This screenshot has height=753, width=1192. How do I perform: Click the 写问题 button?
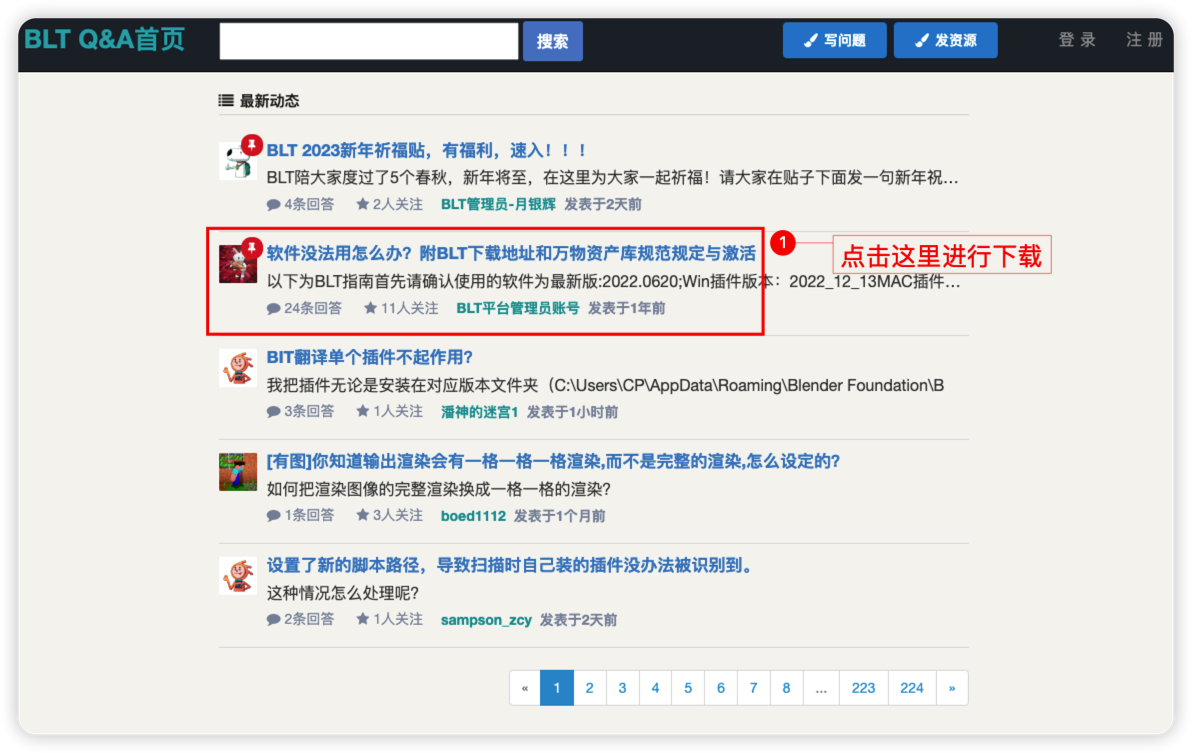coord(835,40)
